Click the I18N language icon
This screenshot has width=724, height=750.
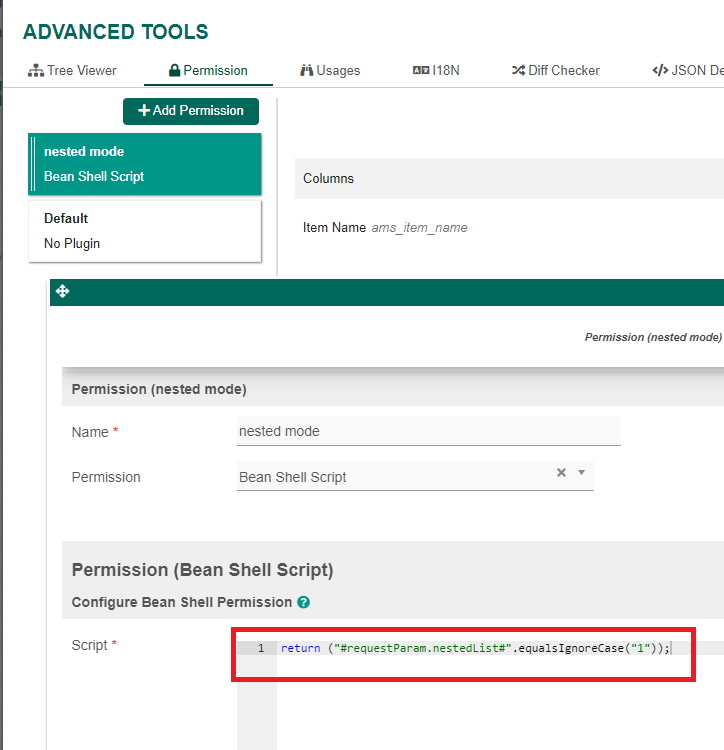point(420,71)
